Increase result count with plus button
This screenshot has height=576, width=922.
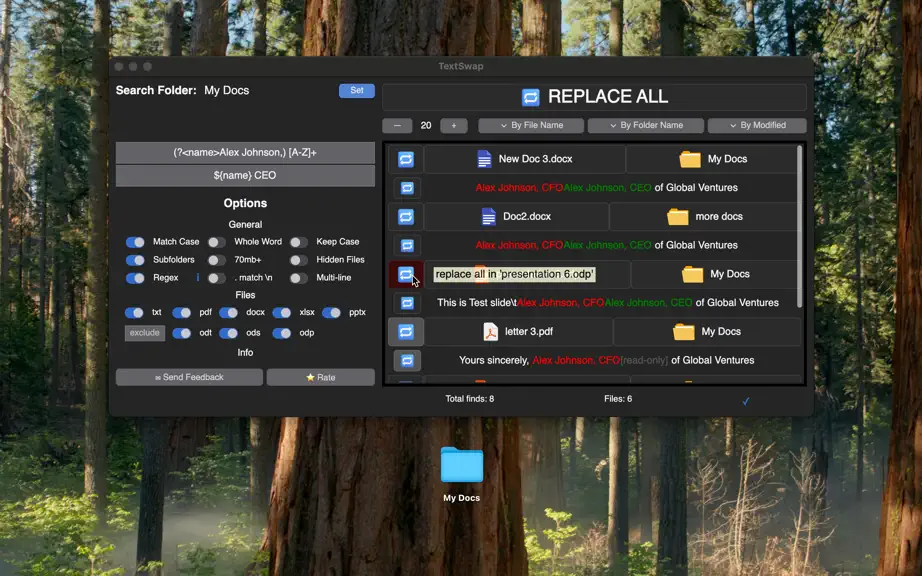click(x=453, y=126)
